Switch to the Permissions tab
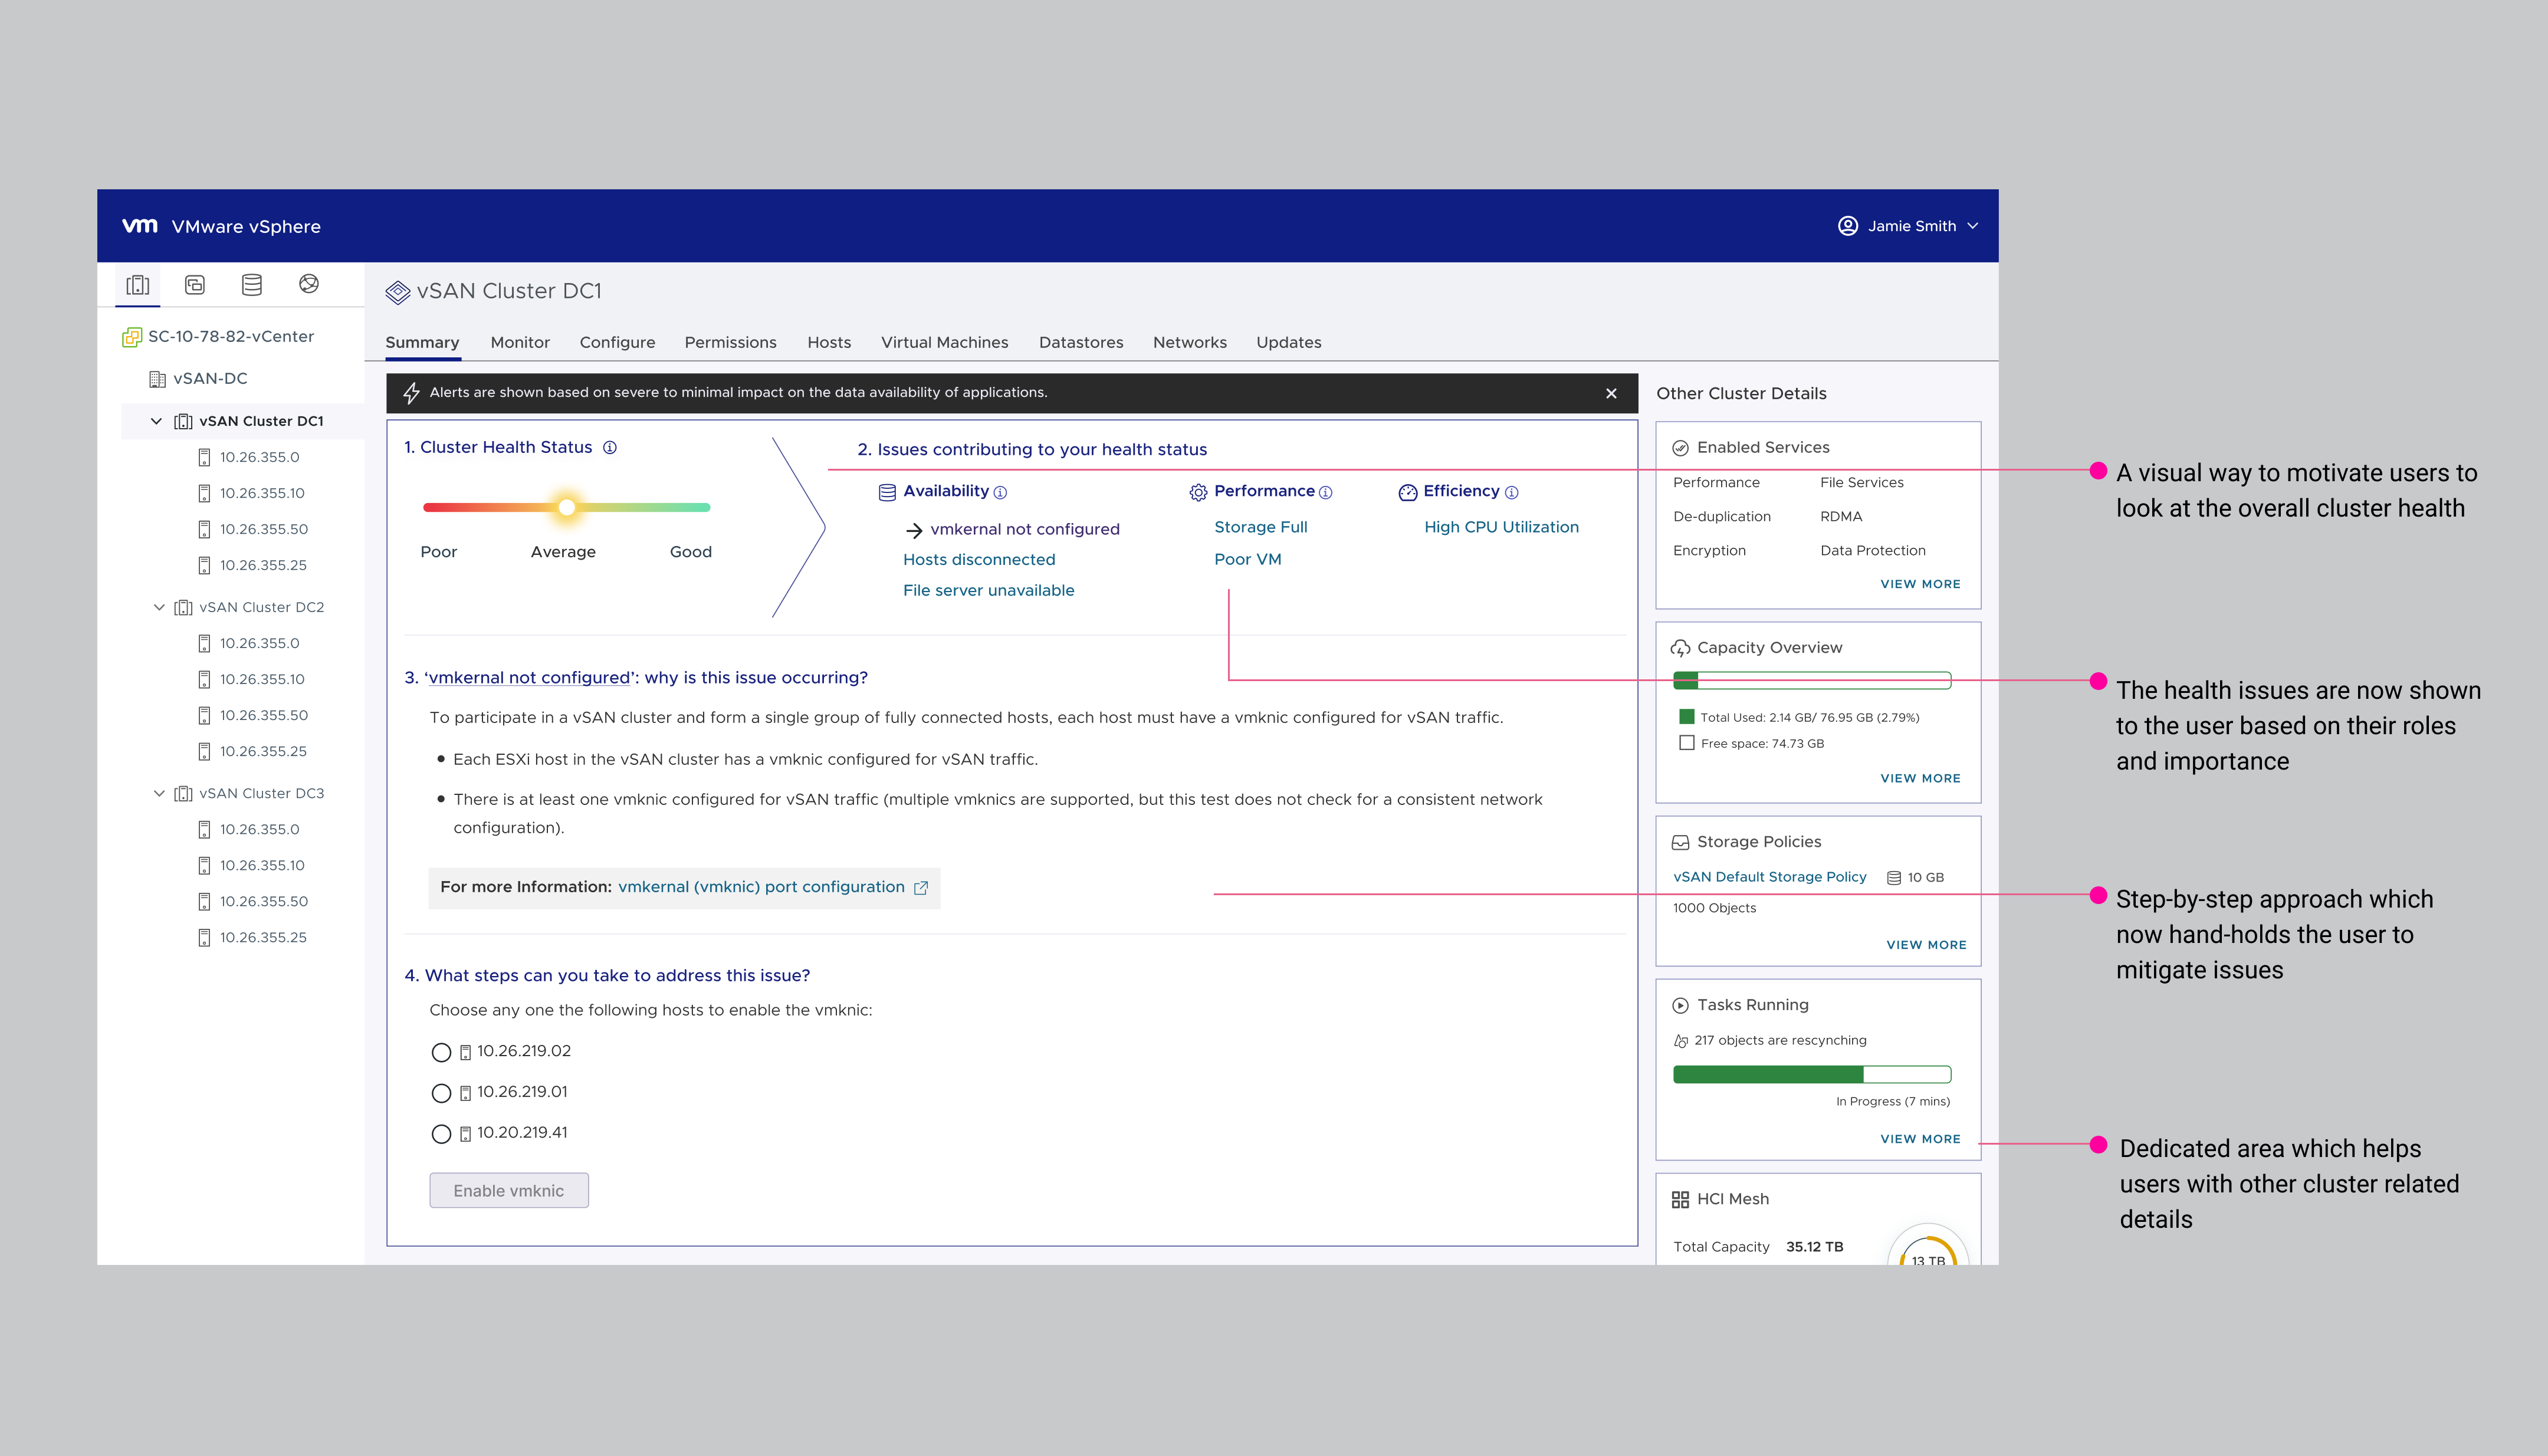Viewport: 2548px width, 1456px height. tap(730, 342)
